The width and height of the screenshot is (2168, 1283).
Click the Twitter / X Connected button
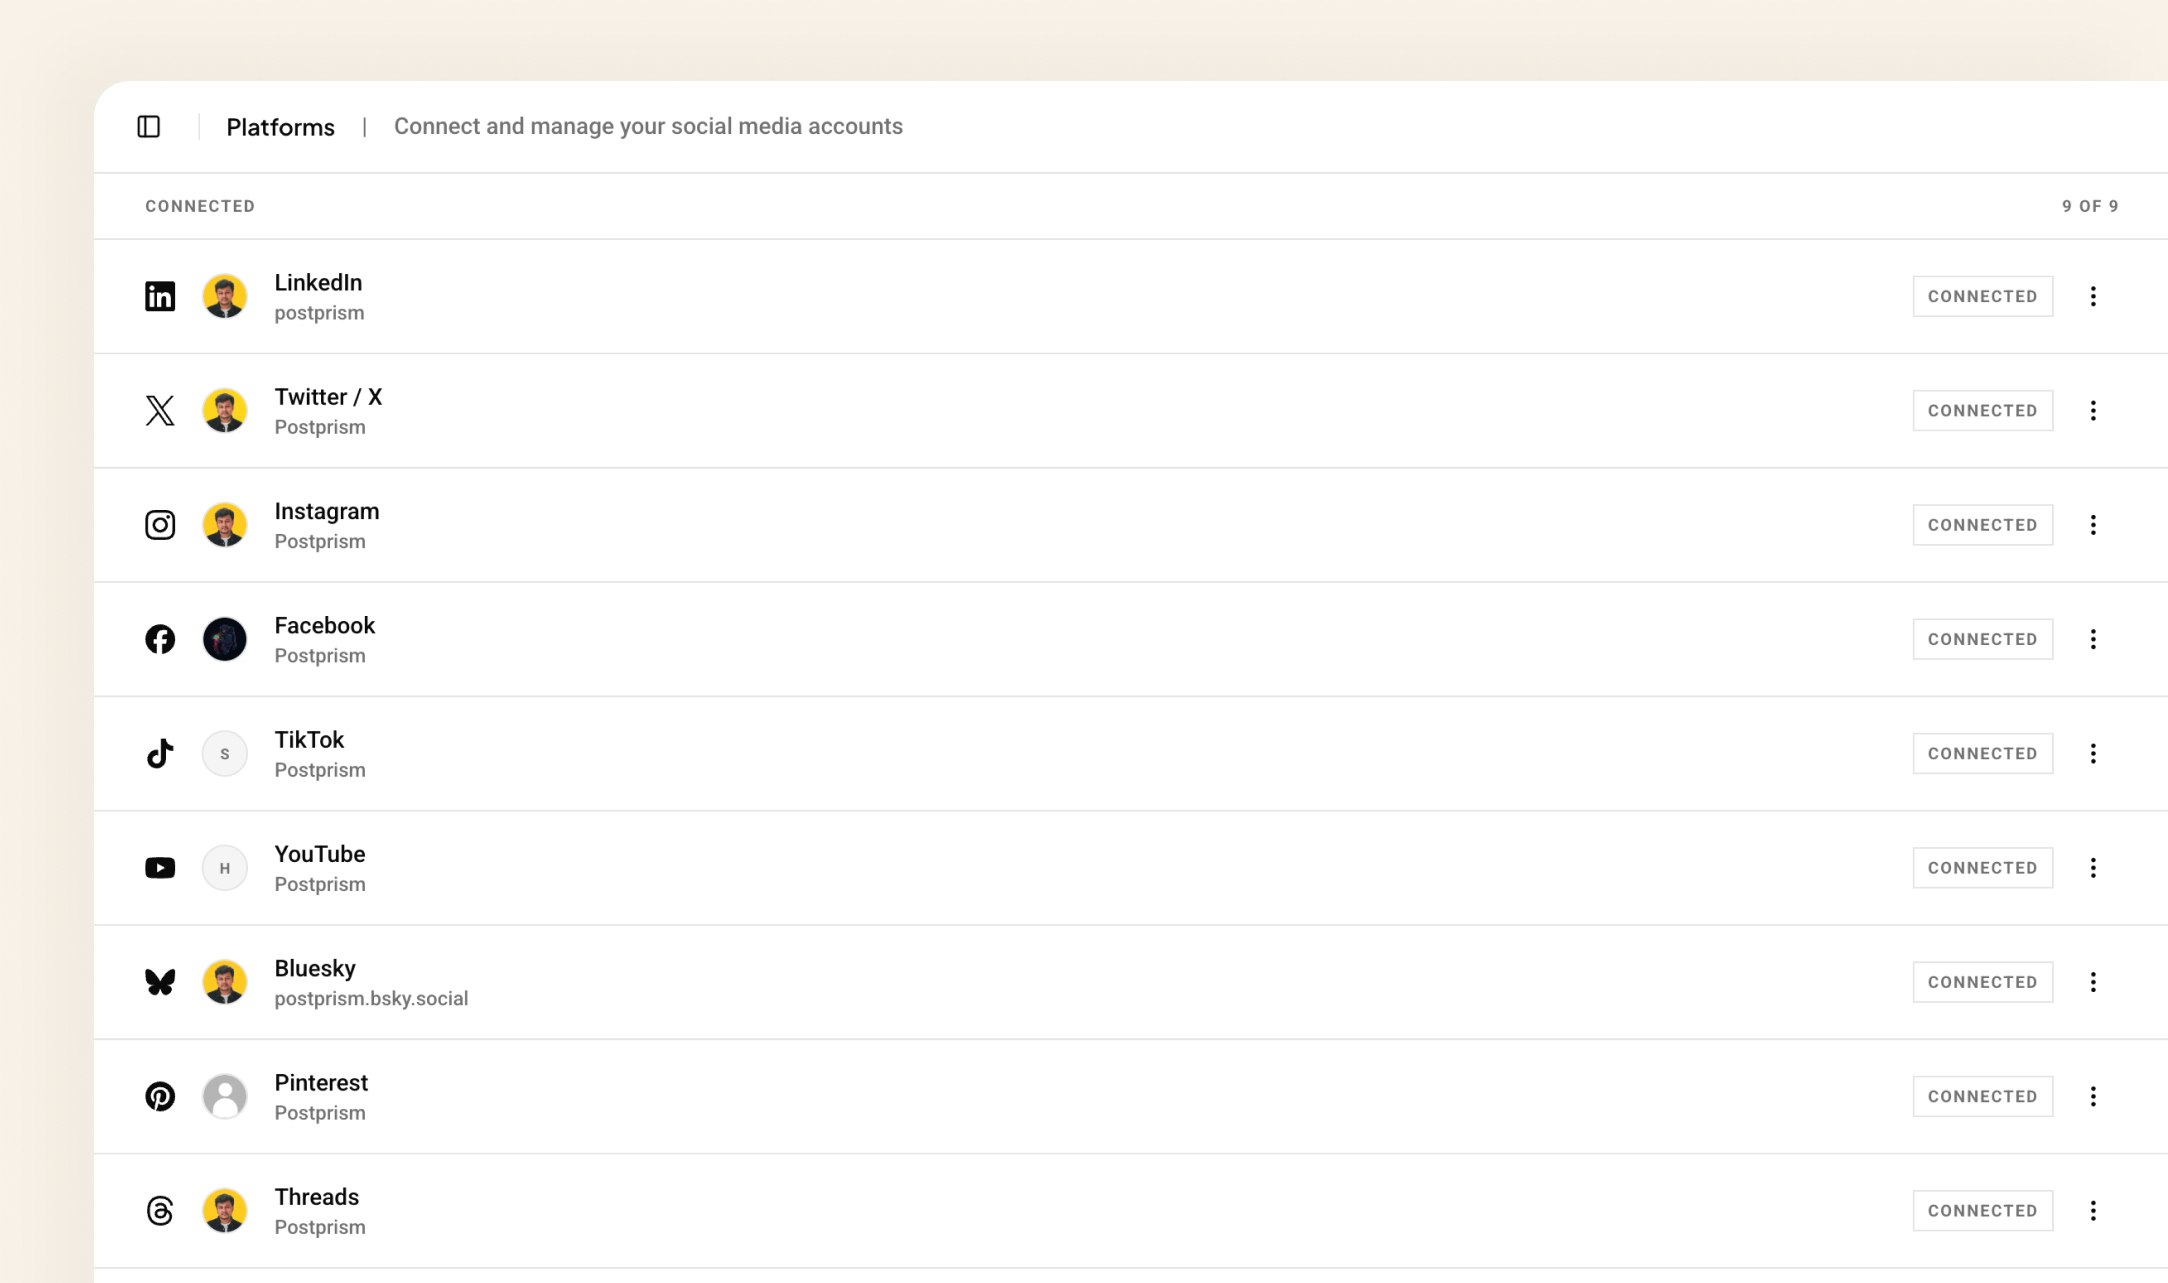click(1982, 410)
